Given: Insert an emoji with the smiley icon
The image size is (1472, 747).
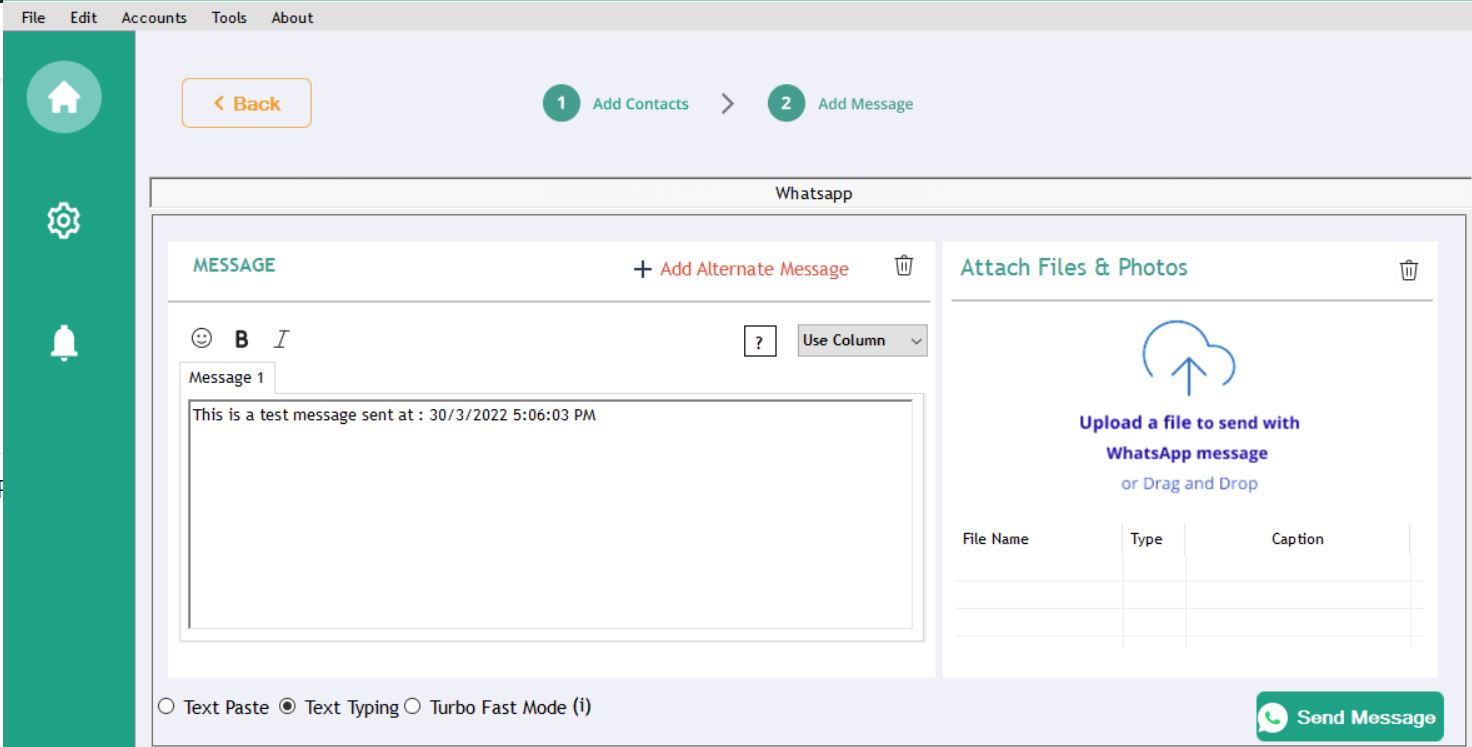Looking at the screenshot, I should click(x=202, y=339).
